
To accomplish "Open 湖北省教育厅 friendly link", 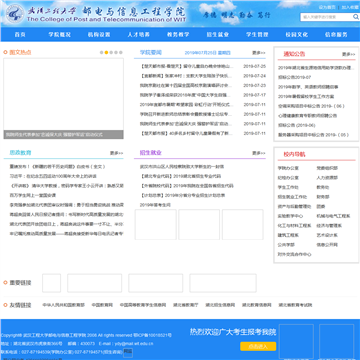I will pos(186,305).
